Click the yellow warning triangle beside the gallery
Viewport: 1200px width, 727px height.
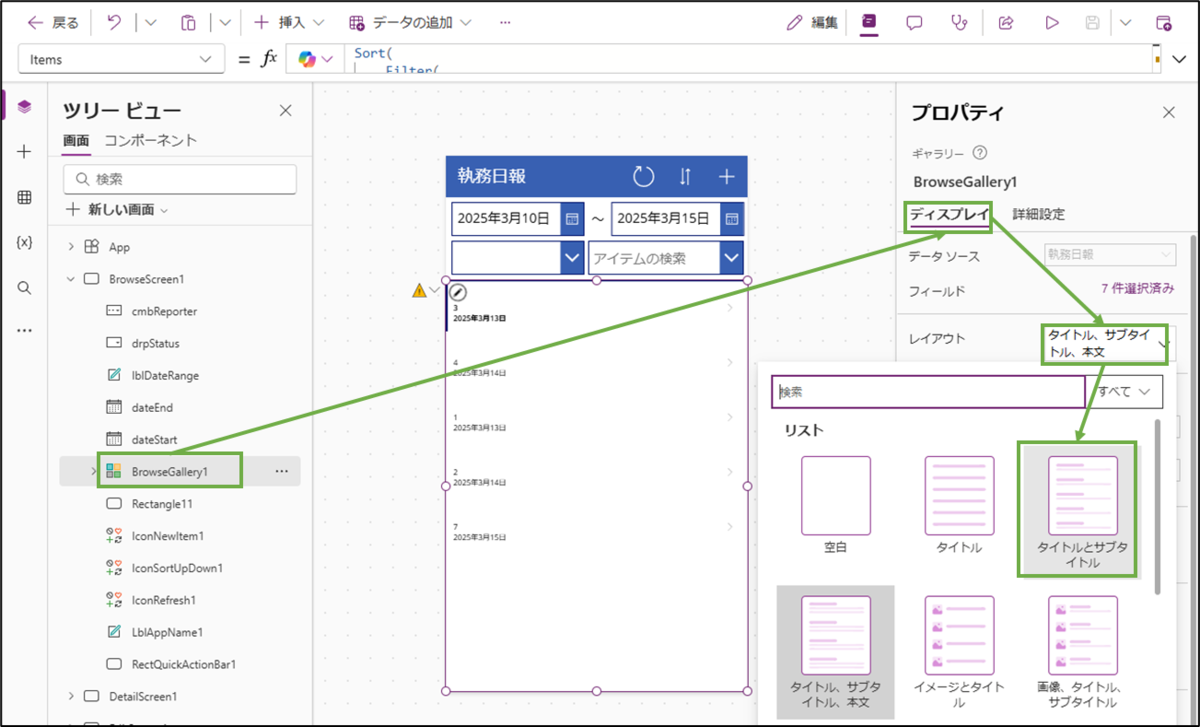pyautogui.click(x=419, y=291)
